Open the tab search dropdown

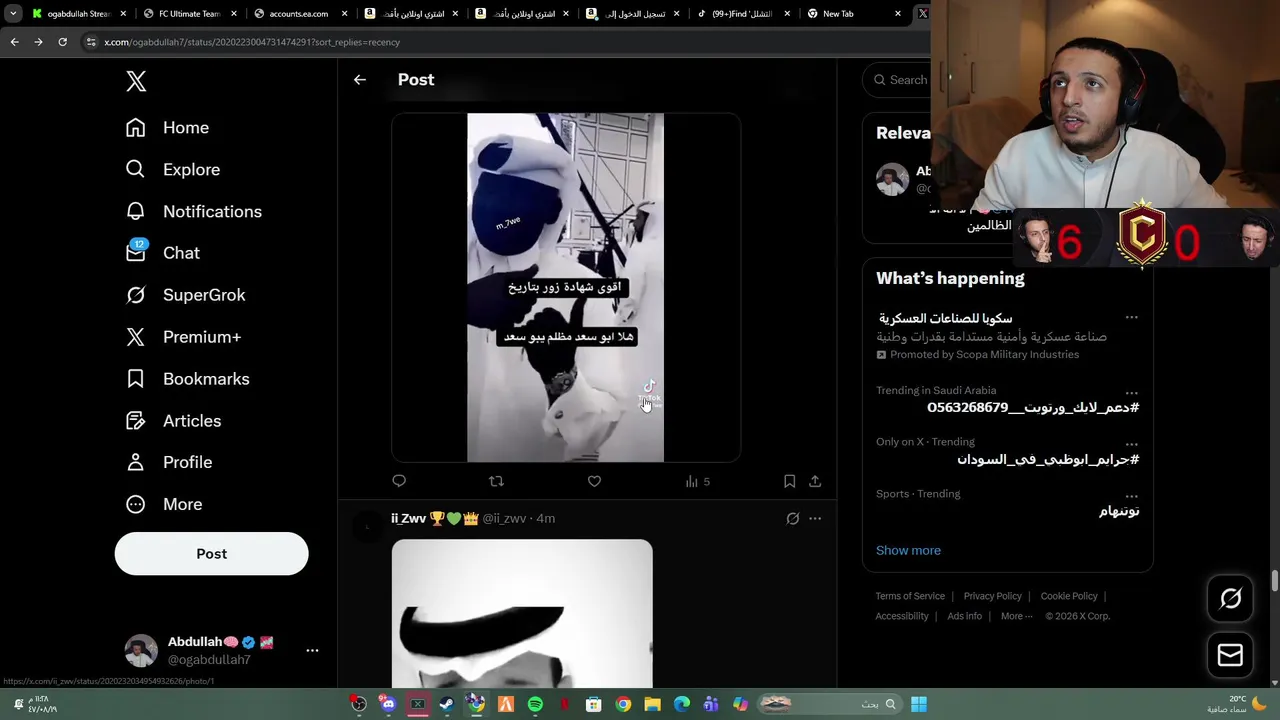tap(13, 14)
